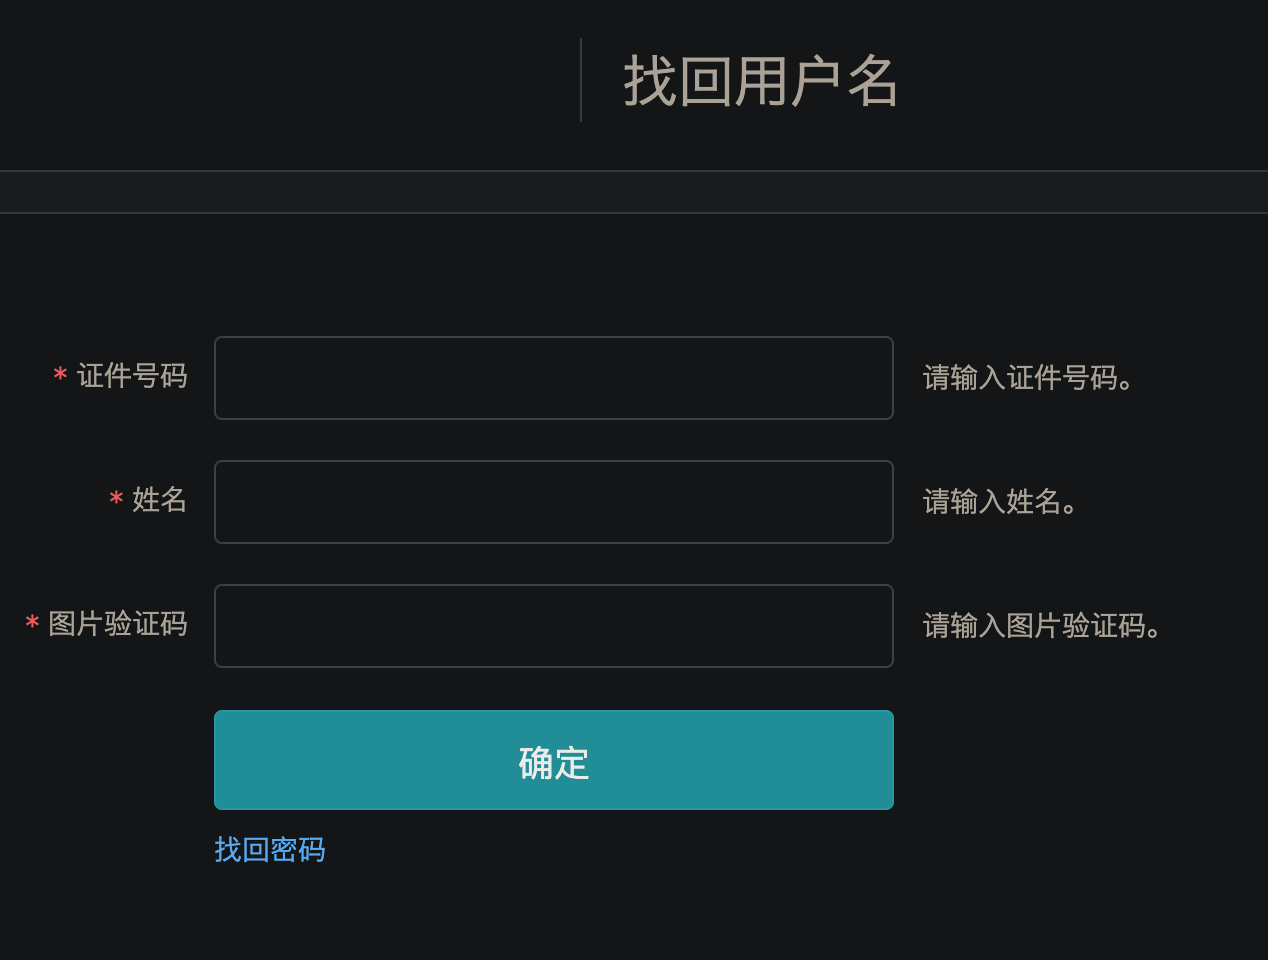Click the 找回用户名 page title
This screenshot has width=1268, height=960.
(x=760, y=81)
